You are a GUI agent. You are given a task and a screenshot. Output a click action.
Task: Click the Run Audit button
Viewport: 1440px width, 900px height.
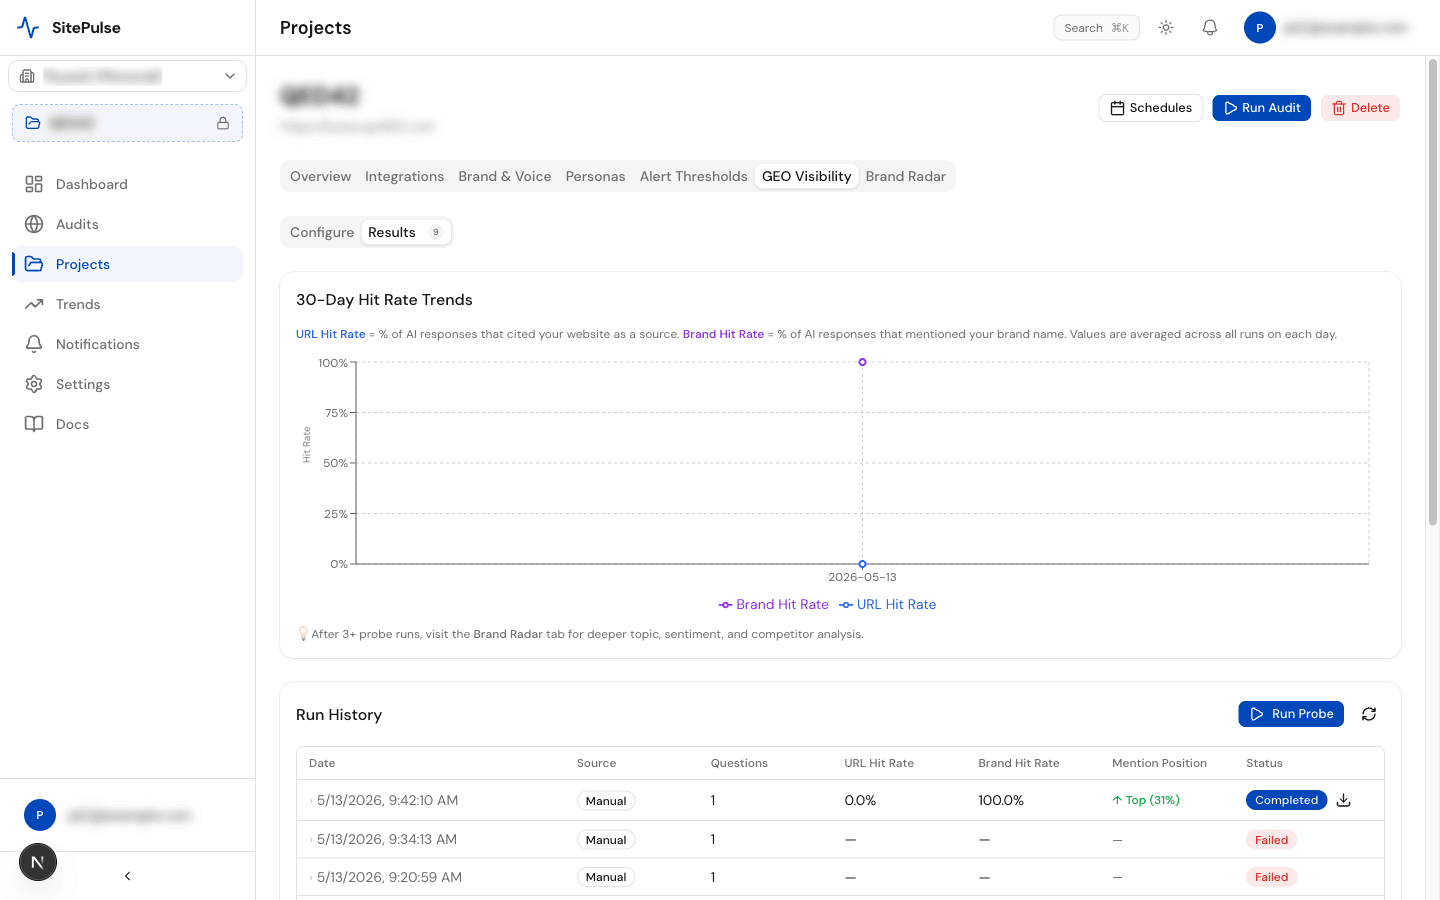tap(1262, 108)
